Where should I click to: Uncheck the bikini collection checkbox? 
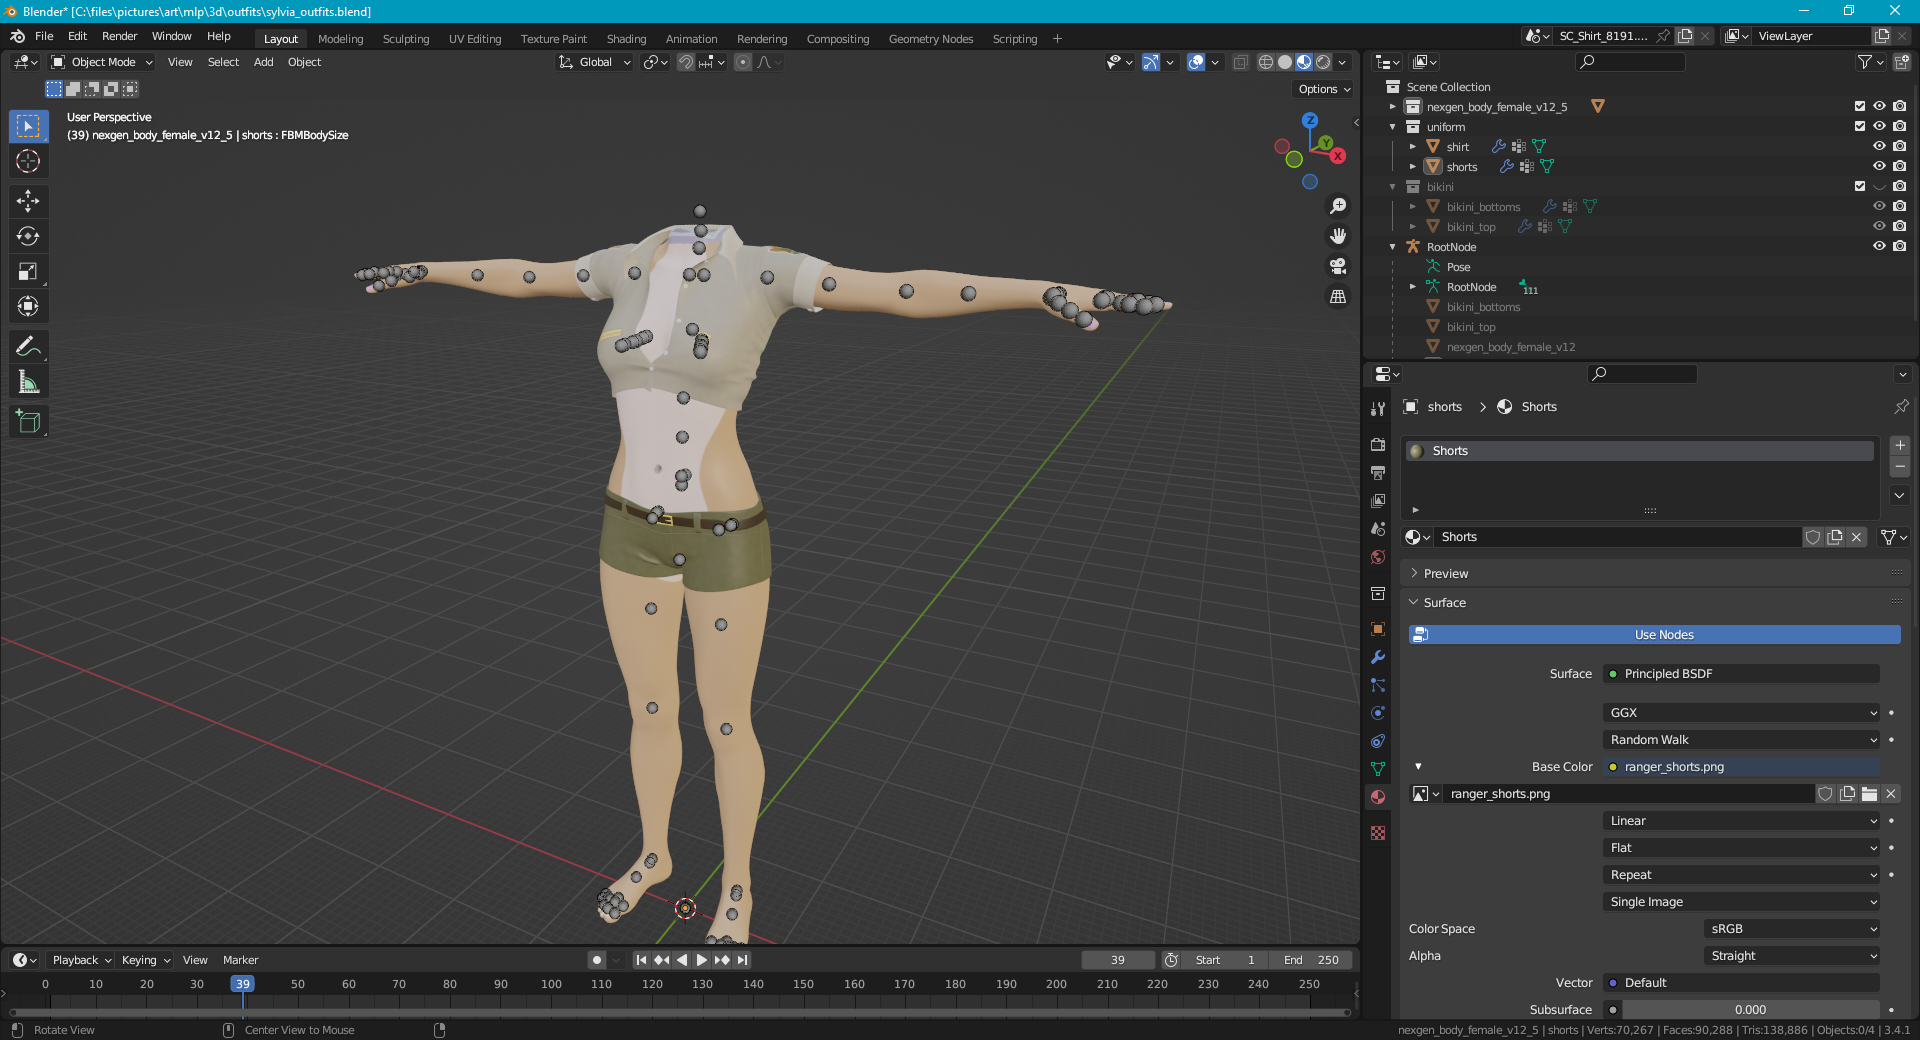click(1860, 186)
